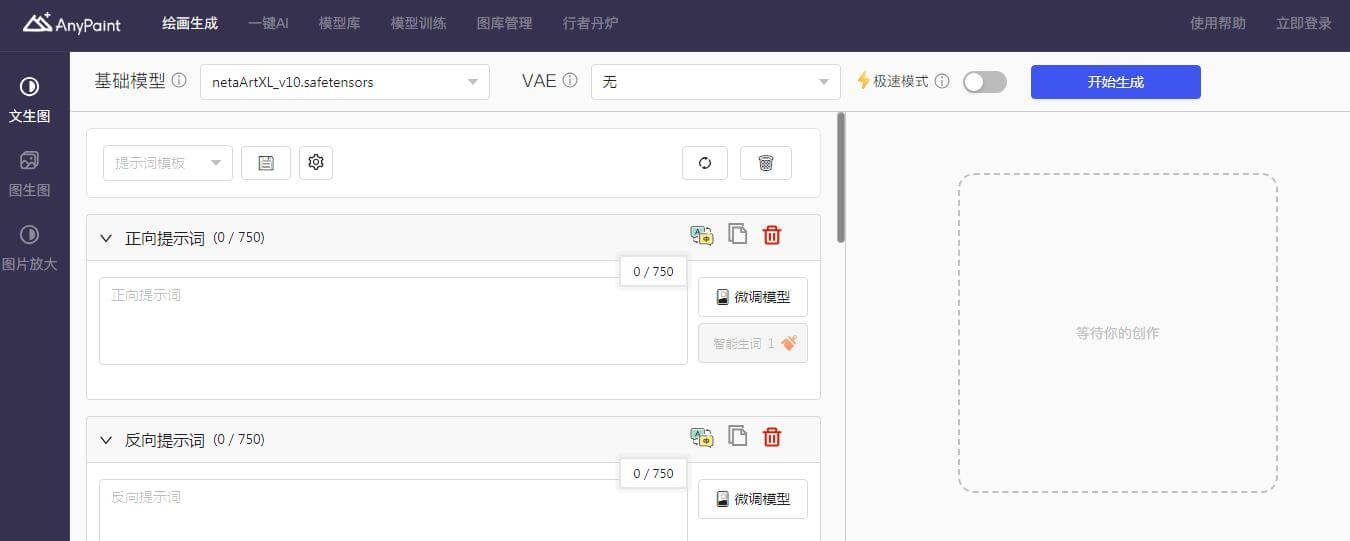
Task: Open prompt settings gear icon
Action: pyautogui.click(x=316, y=163)
